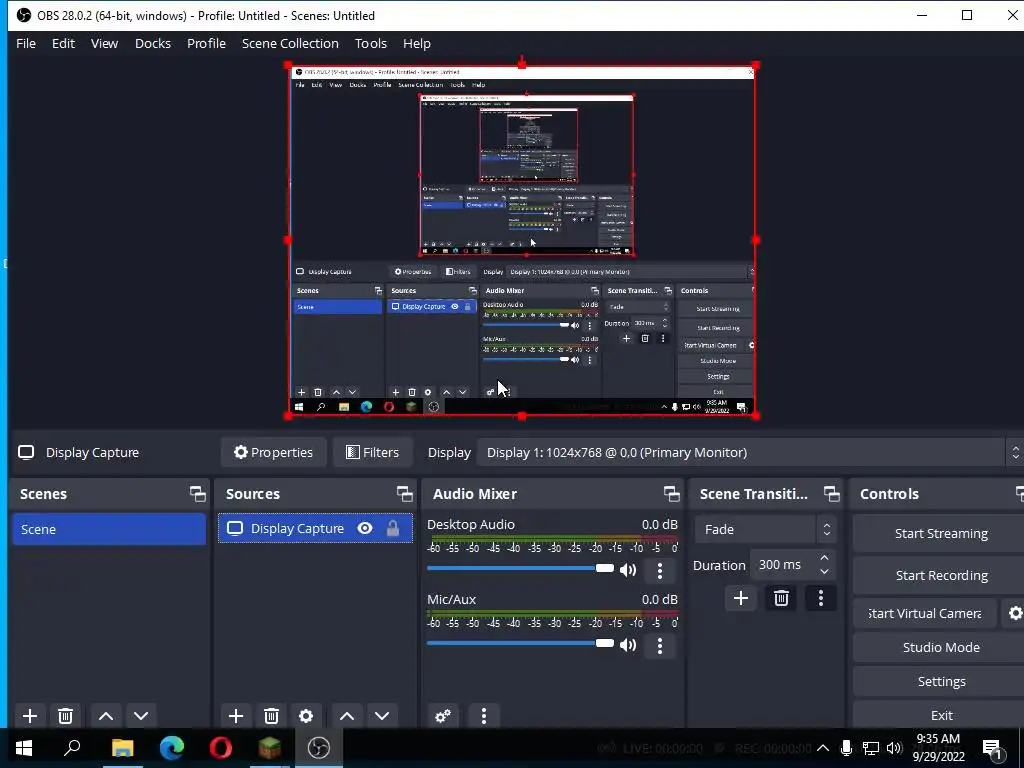Undock the Sources panel
The width and height of the screenshot is (1024, 768).
[404, 494]
